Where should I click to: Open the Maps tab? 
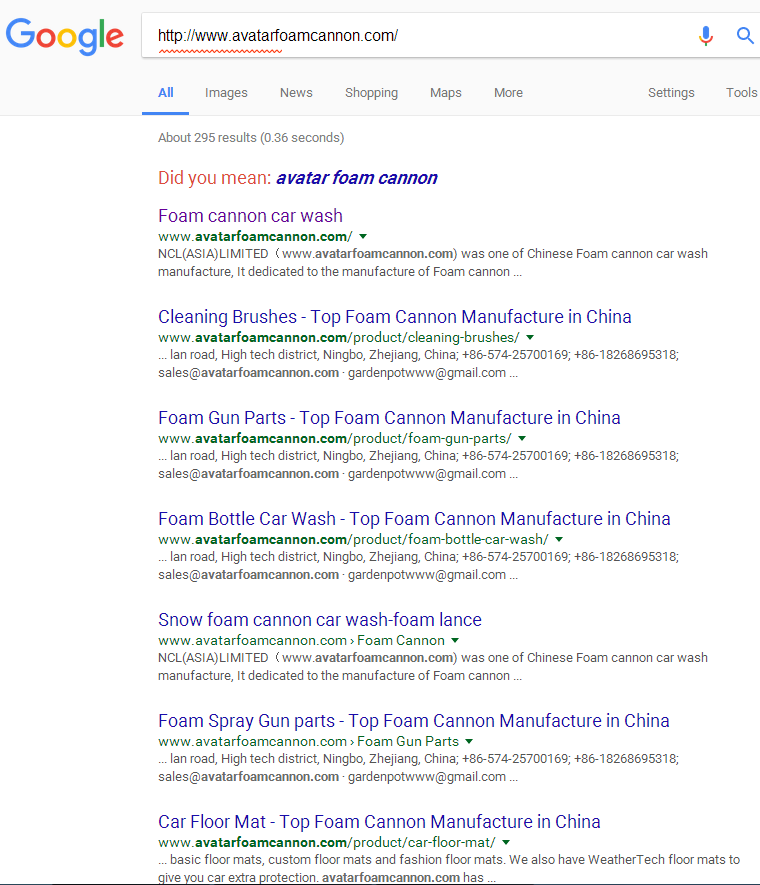click(x=446, y=93)
